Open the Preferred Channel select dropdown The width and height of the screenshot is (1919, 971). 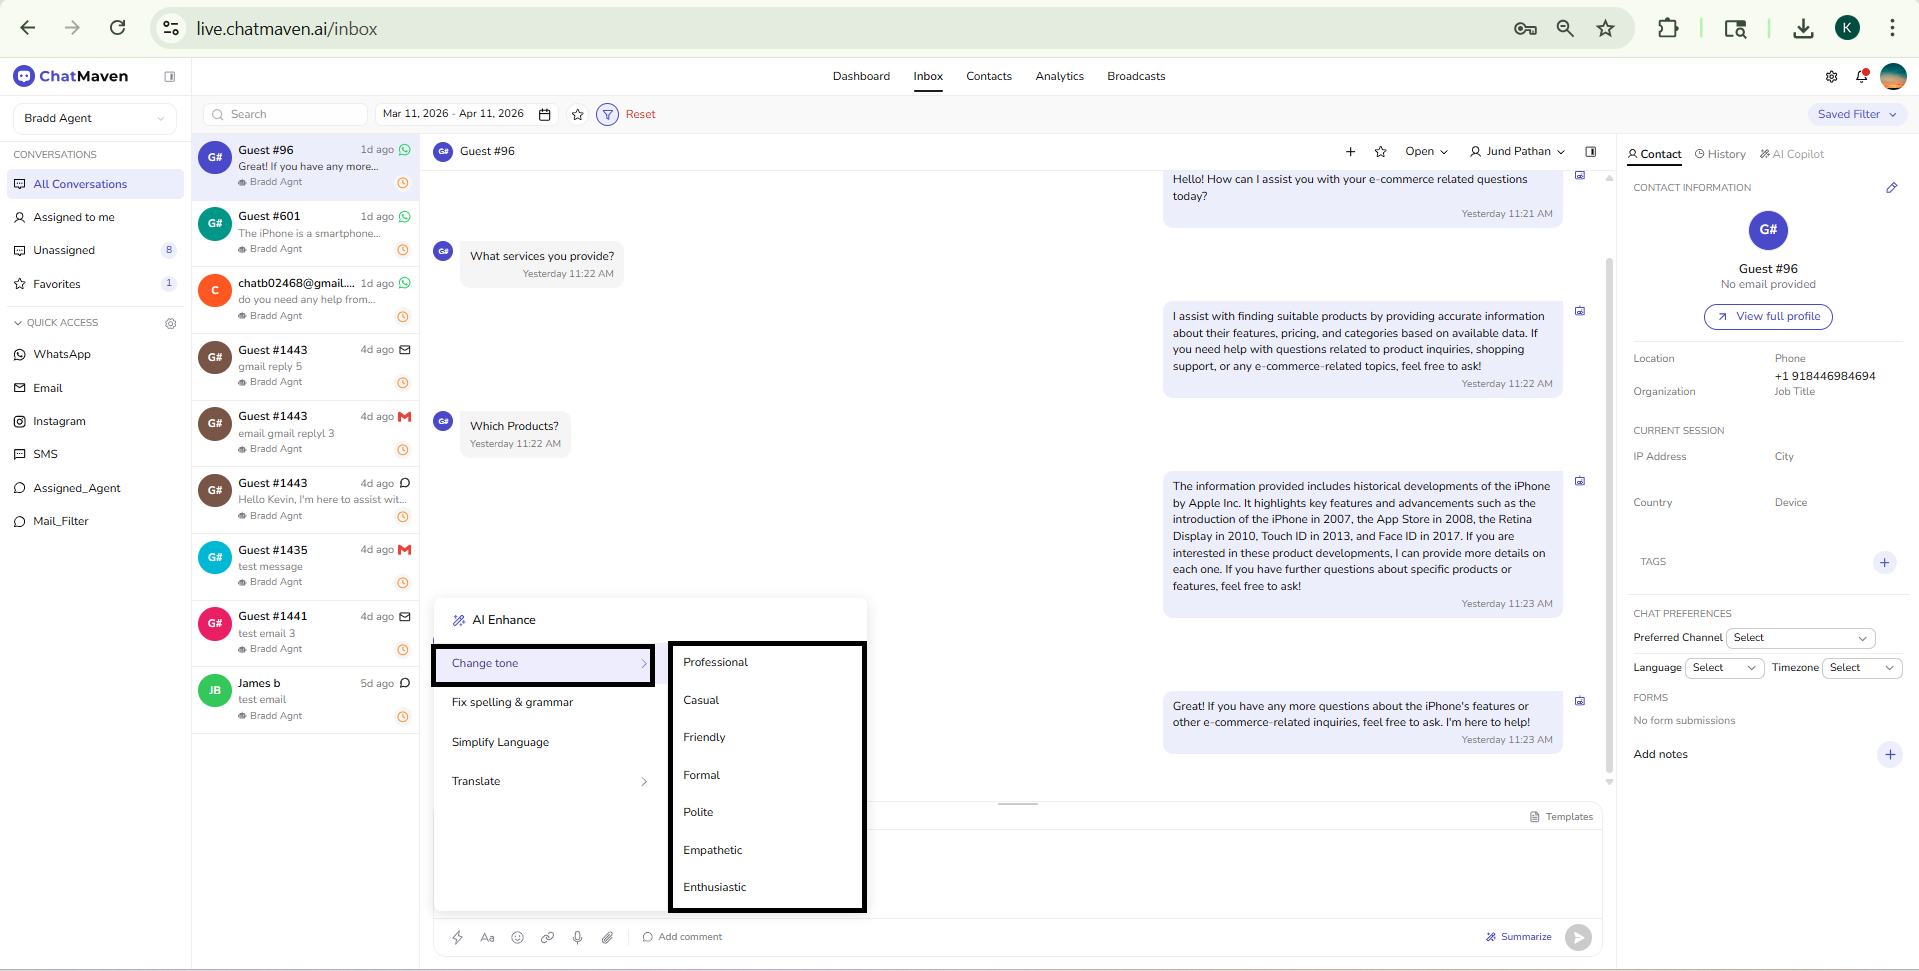pyautogui.click(x=1800, y=638)
